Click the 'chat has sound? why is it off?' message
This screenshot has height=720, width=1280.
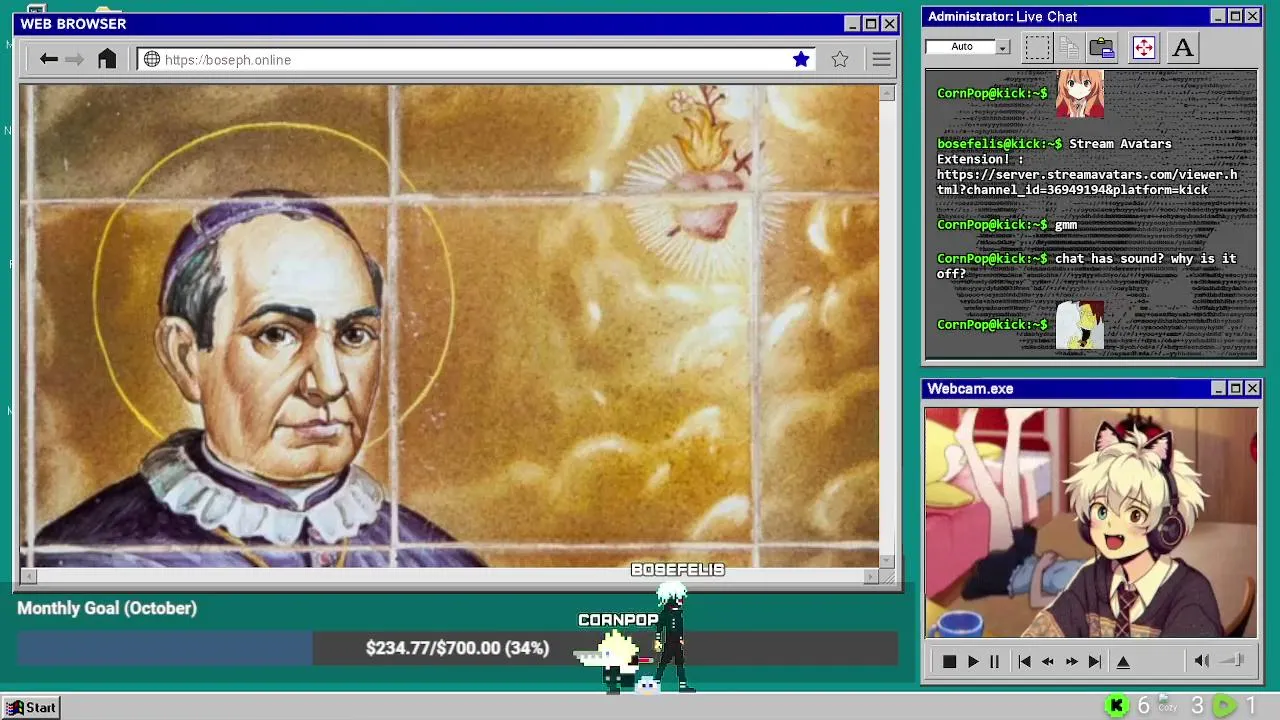coord(1086,266)
